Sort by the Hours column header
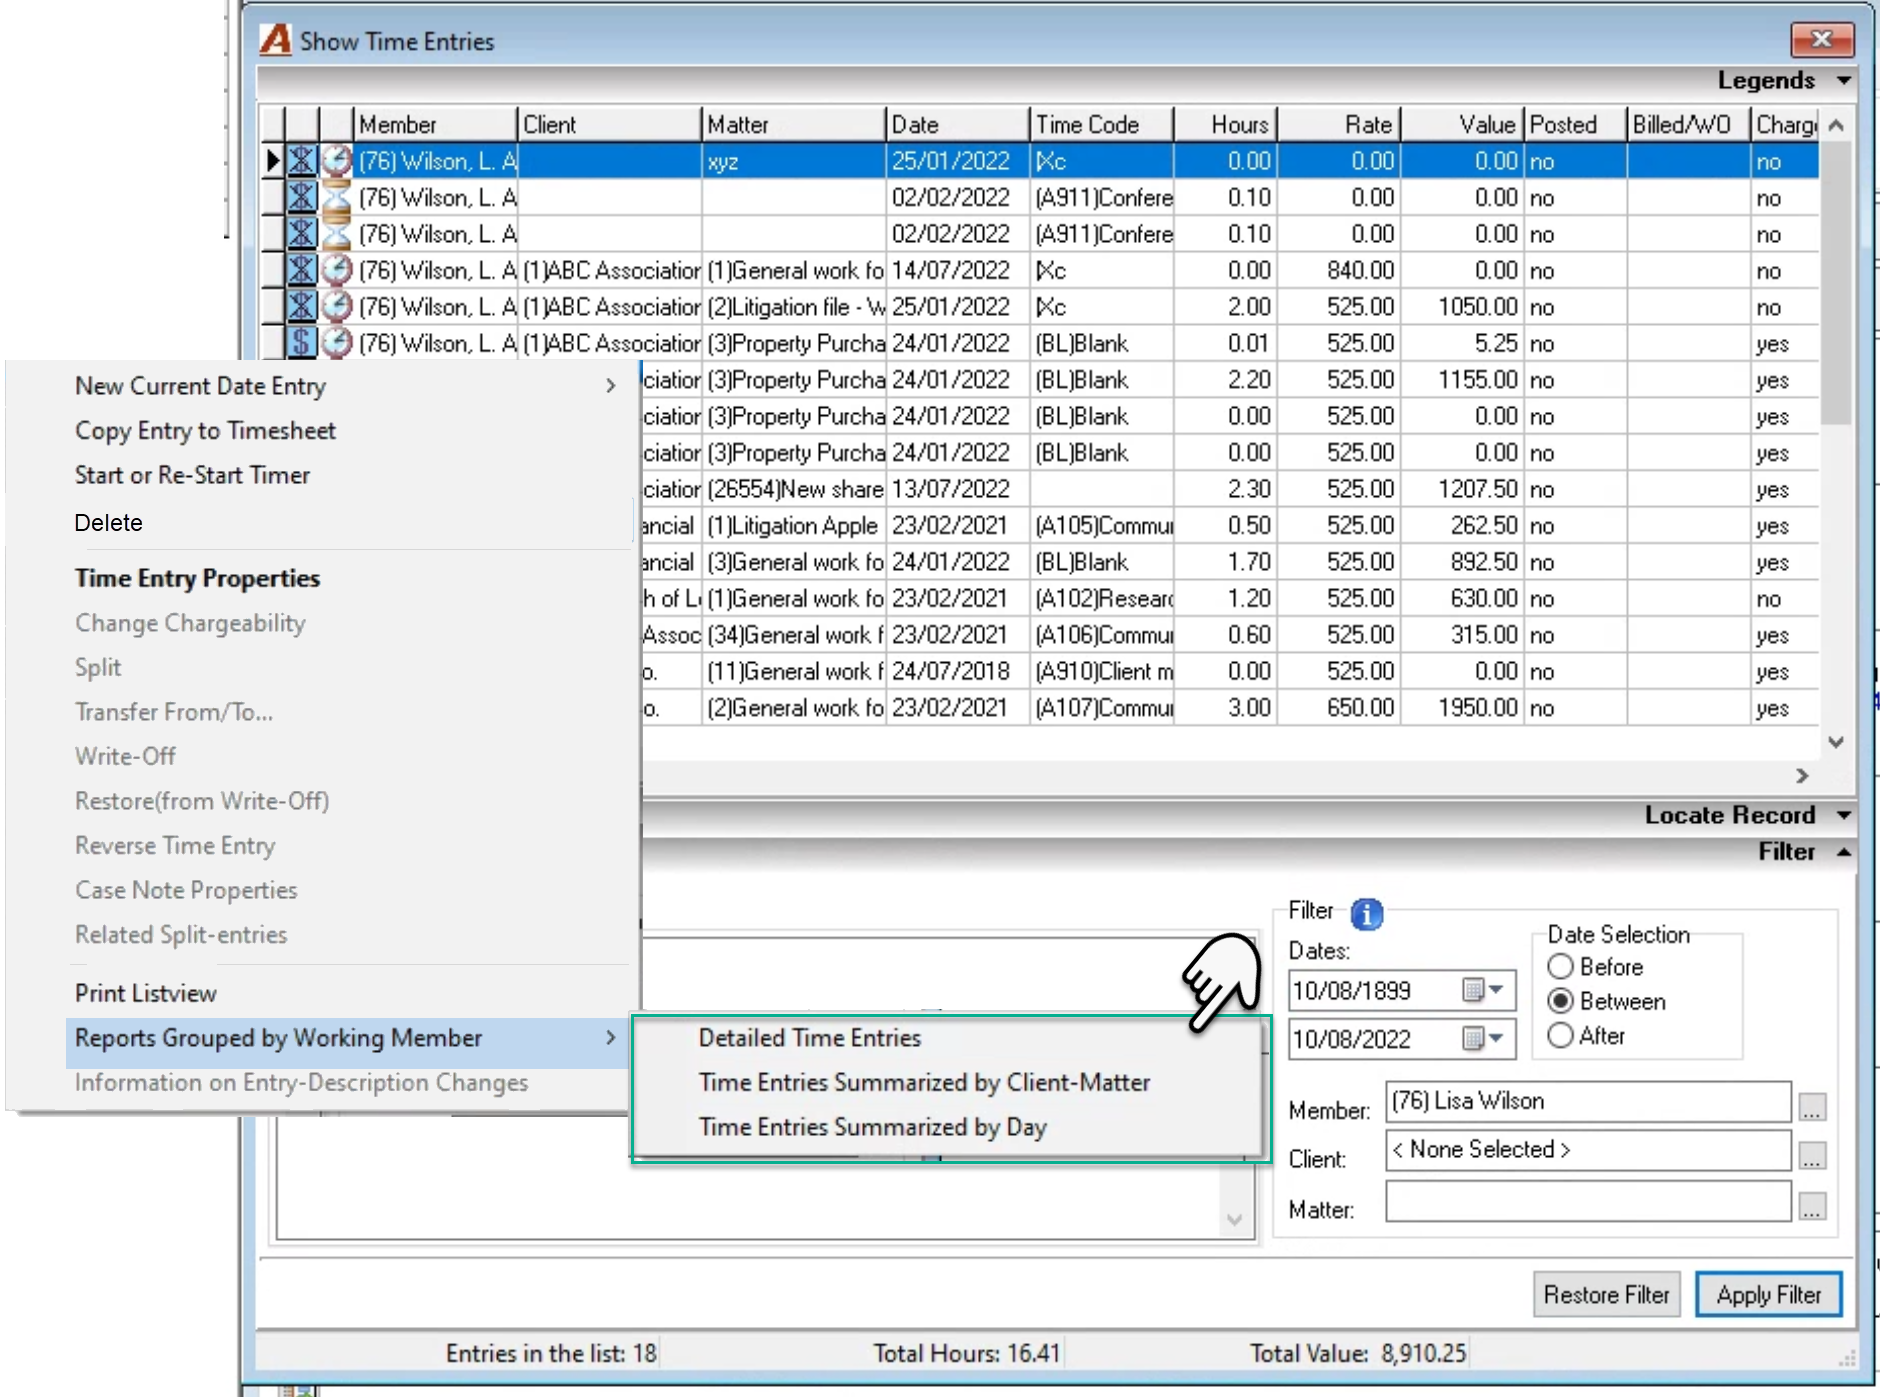Screen dimensions: 1880x1397 click(x=1225, y=124)
